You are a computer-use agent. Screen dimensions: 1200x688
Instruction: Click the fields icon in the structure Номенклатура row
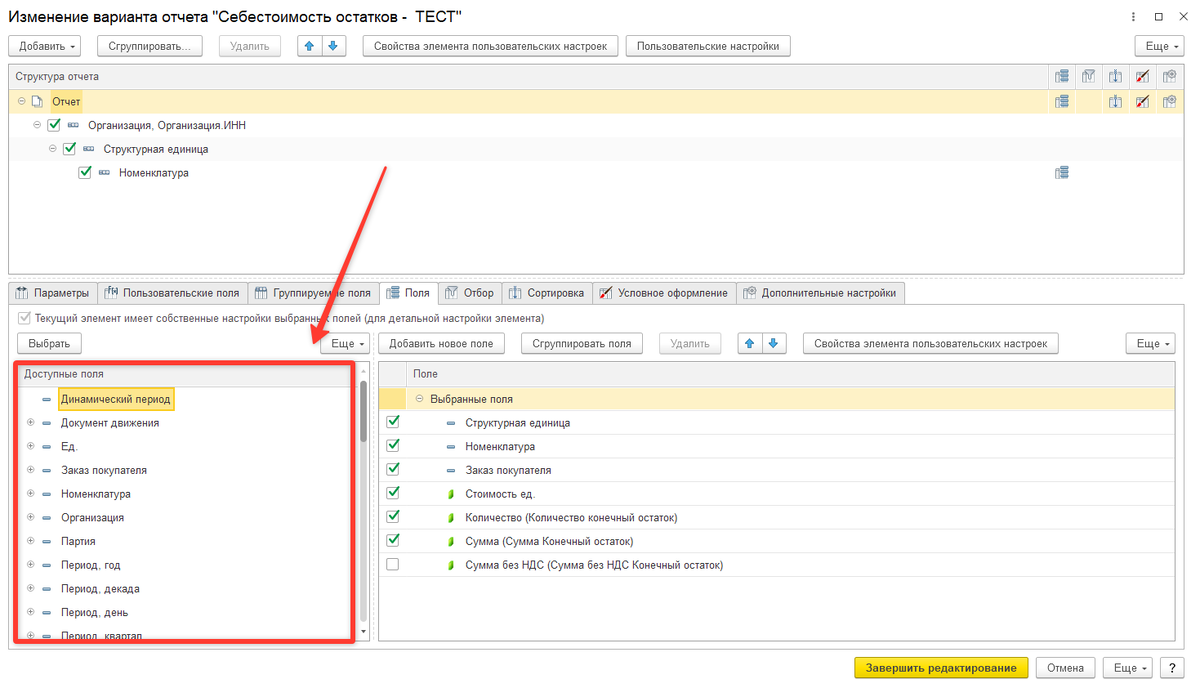pyautogui.click(x=1062, y=173)
